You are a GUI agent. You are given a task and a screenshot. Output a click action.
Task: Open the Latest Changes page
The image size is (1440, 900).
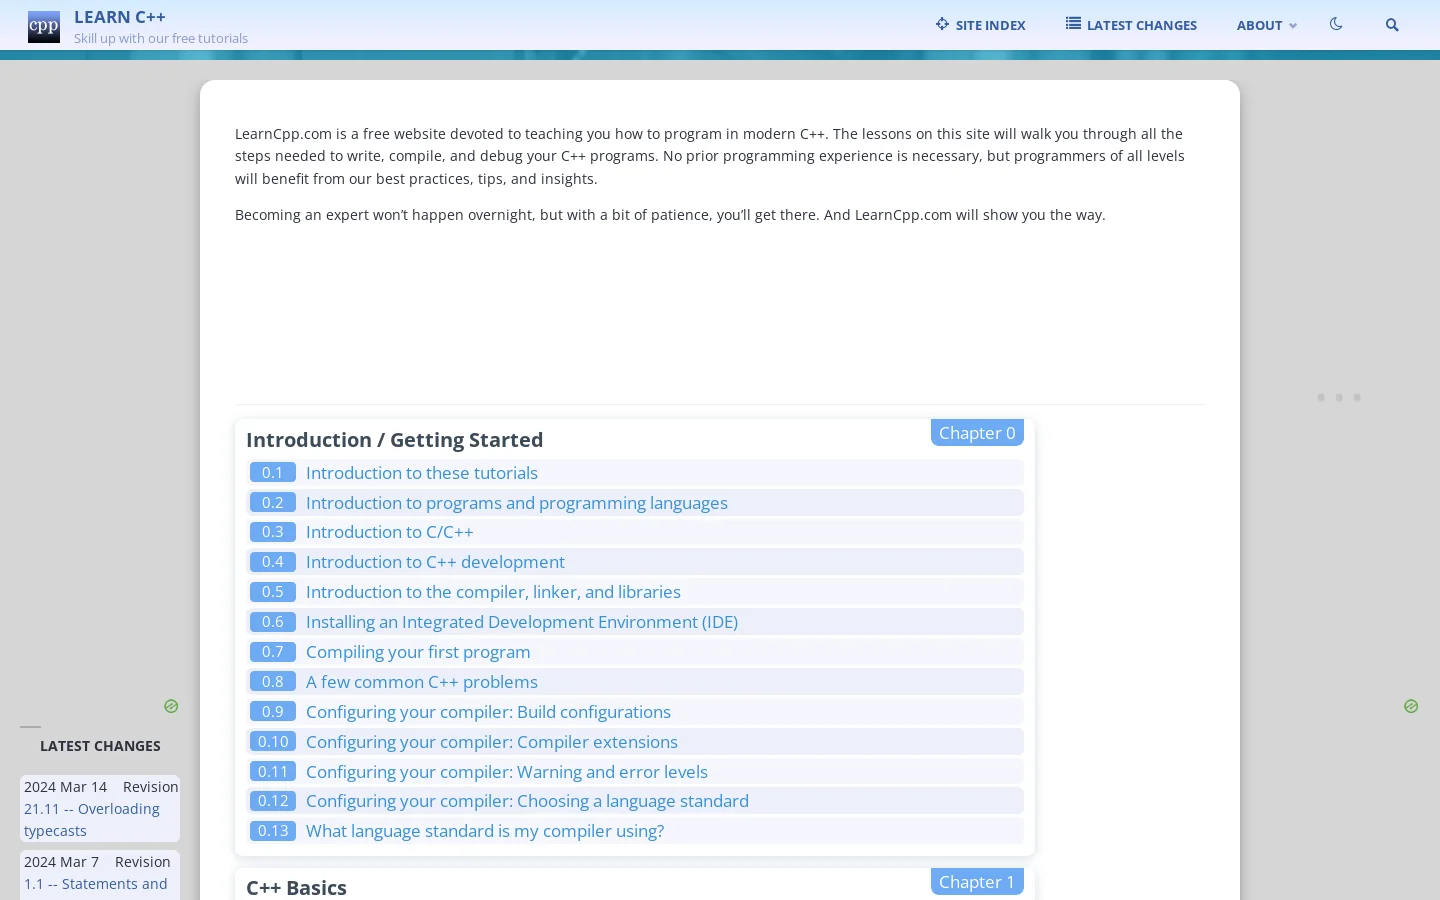[x=1131, y=25]
